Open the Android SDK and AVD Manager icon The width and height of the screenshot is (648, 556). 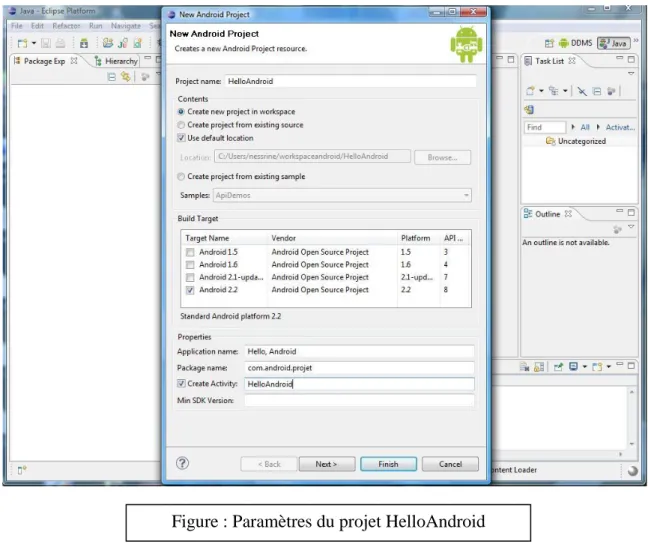pos(84,43)
